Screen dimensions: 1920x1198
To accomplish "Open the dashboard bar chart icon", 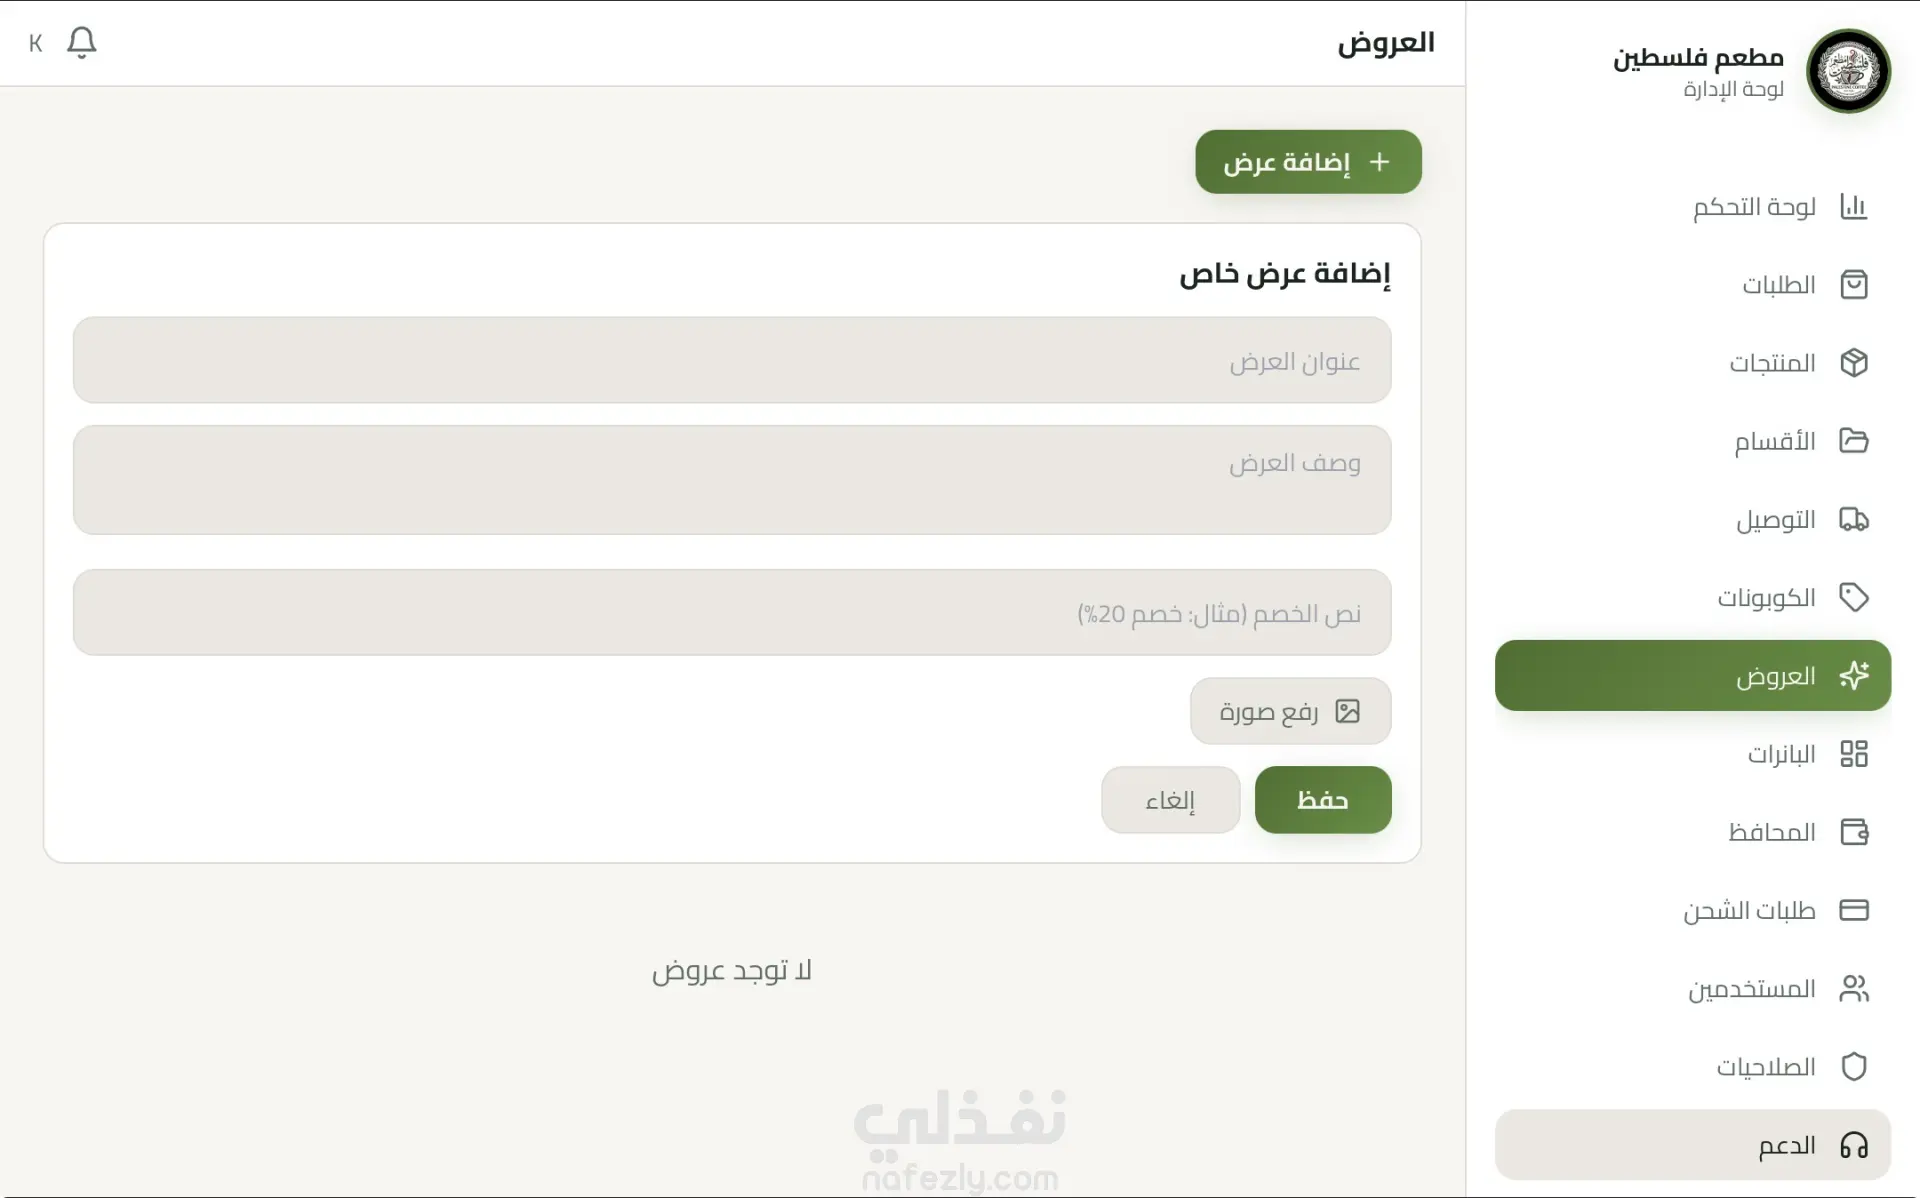I will (x=1853, y=207).
